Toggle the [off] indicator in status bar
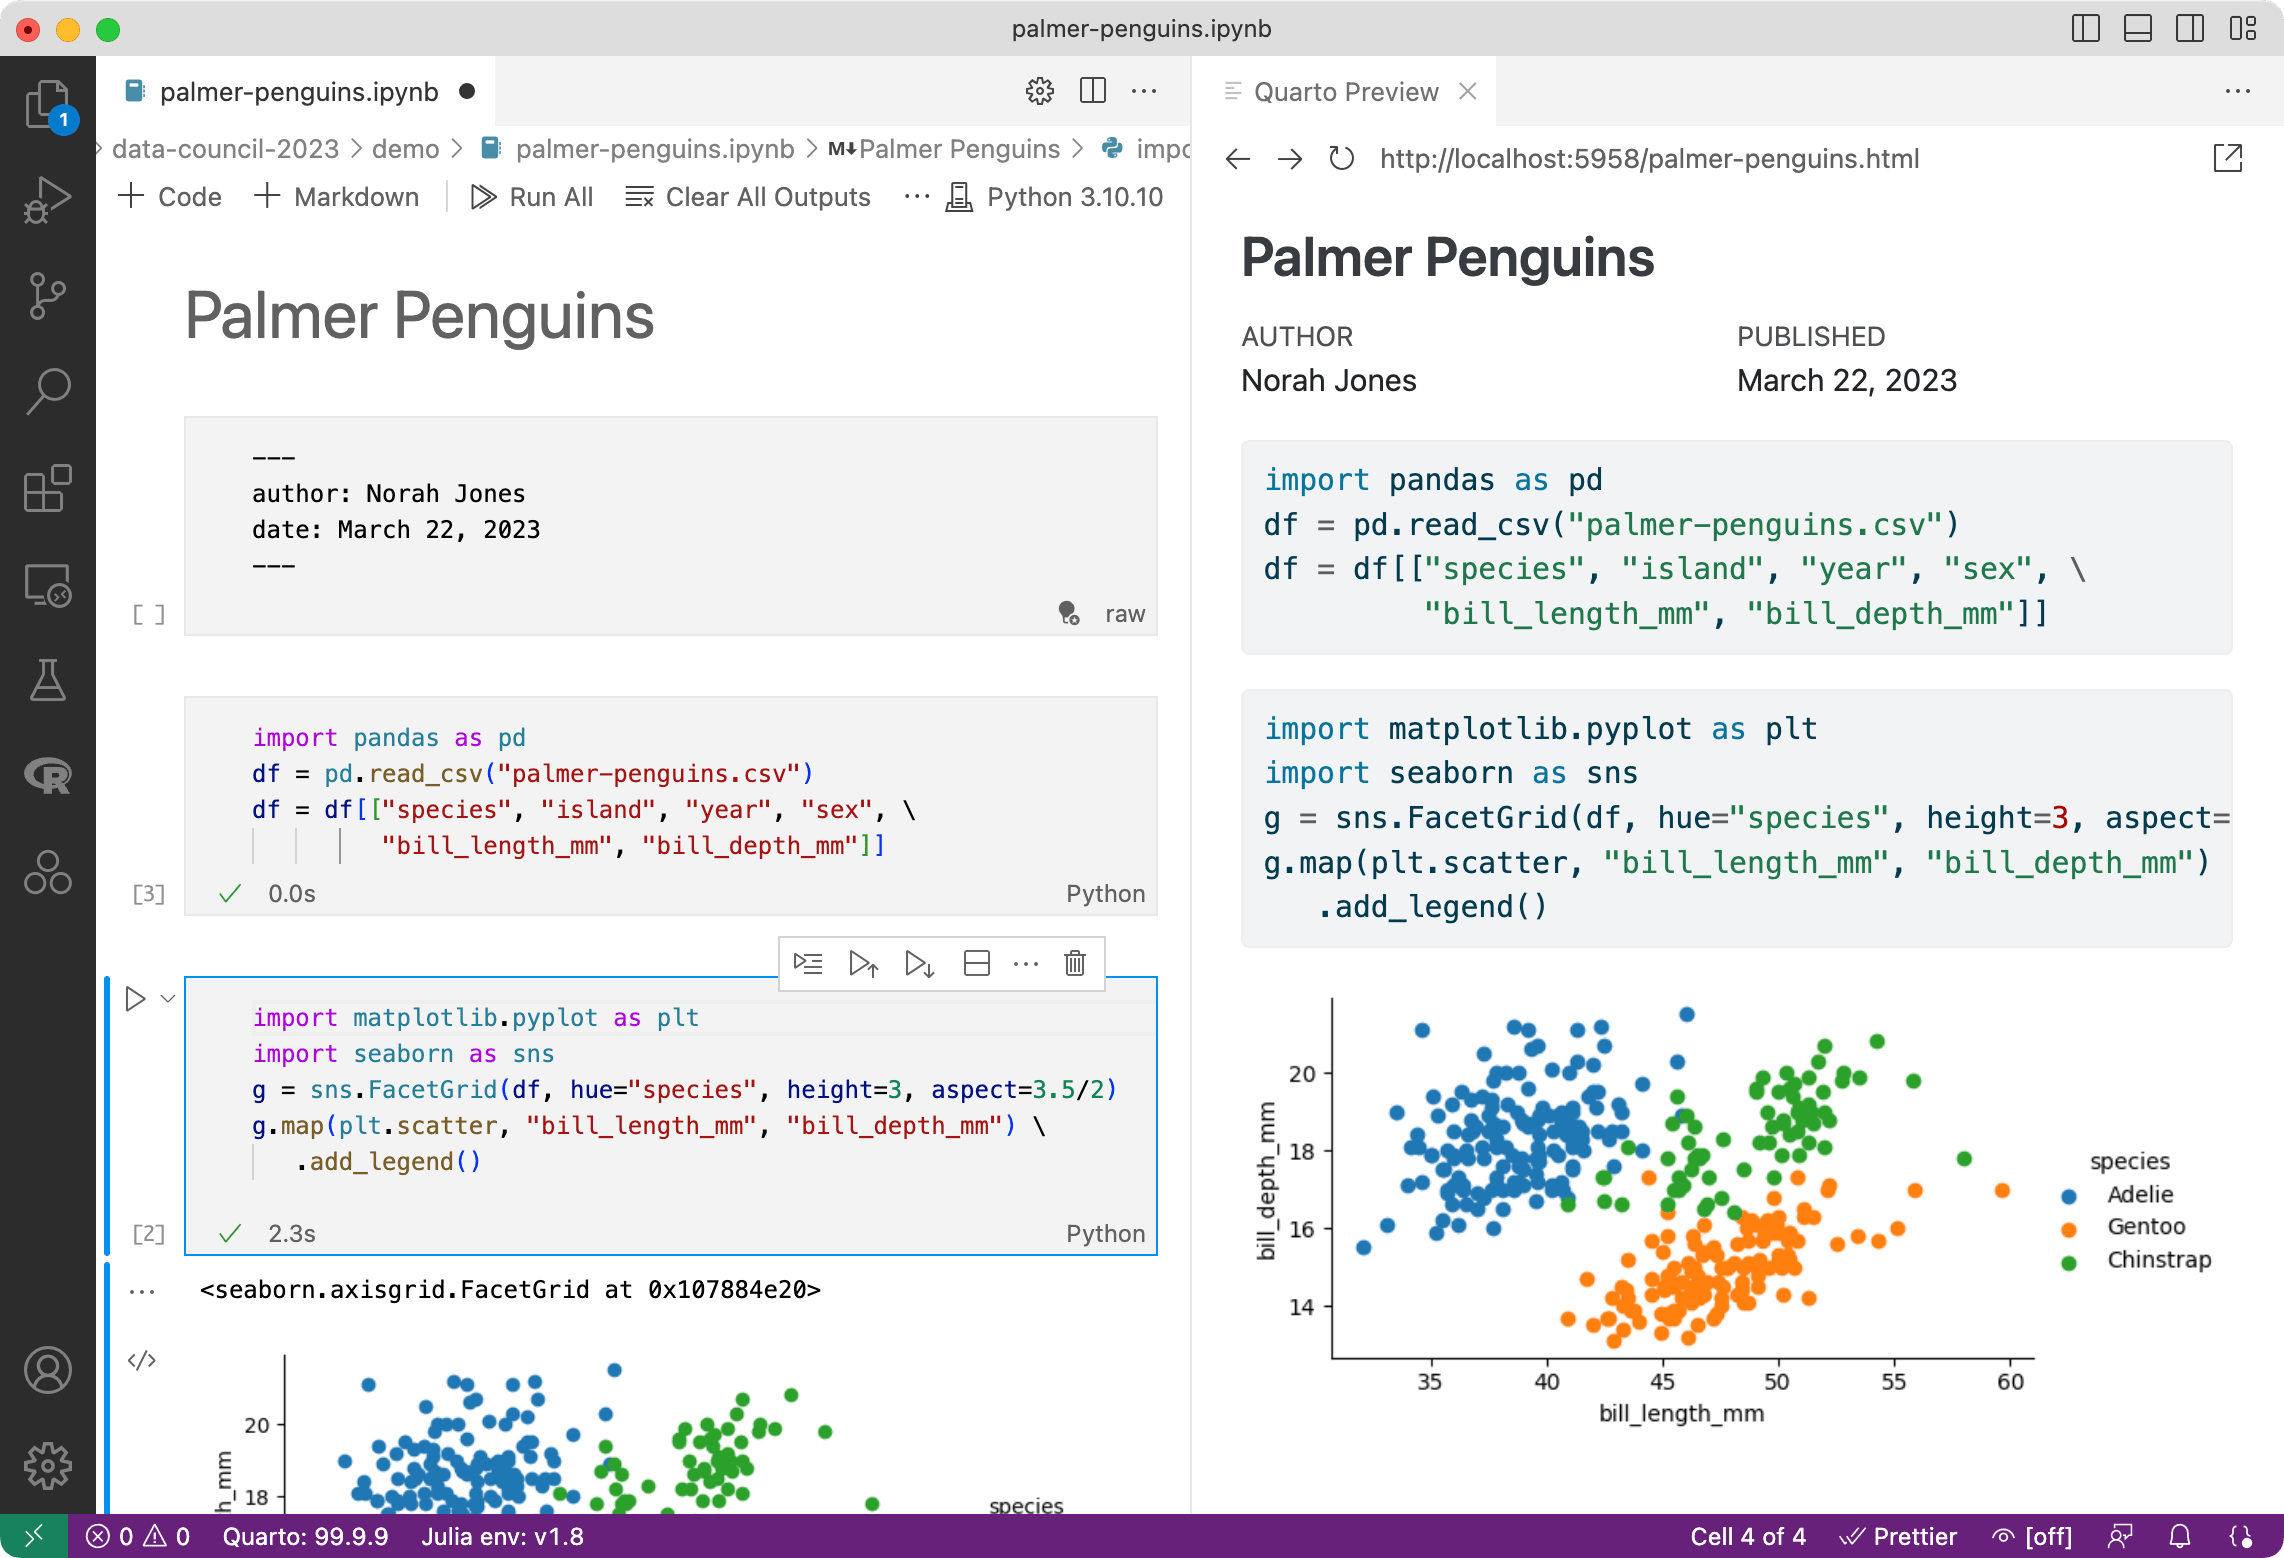The height and width of the screenshot is (1558, 2284). coord(2030,1536)
